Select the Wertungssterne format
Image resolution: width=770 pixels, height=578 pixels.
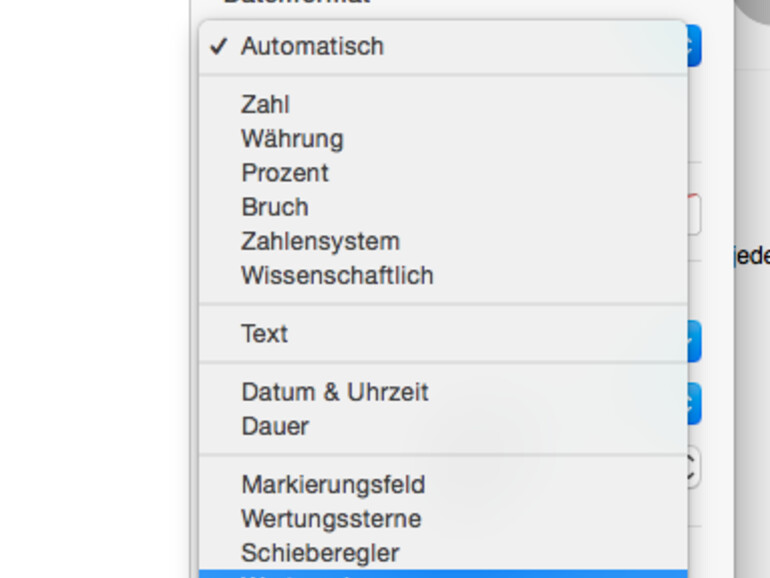pyautogui.click(x=331, y=518)
